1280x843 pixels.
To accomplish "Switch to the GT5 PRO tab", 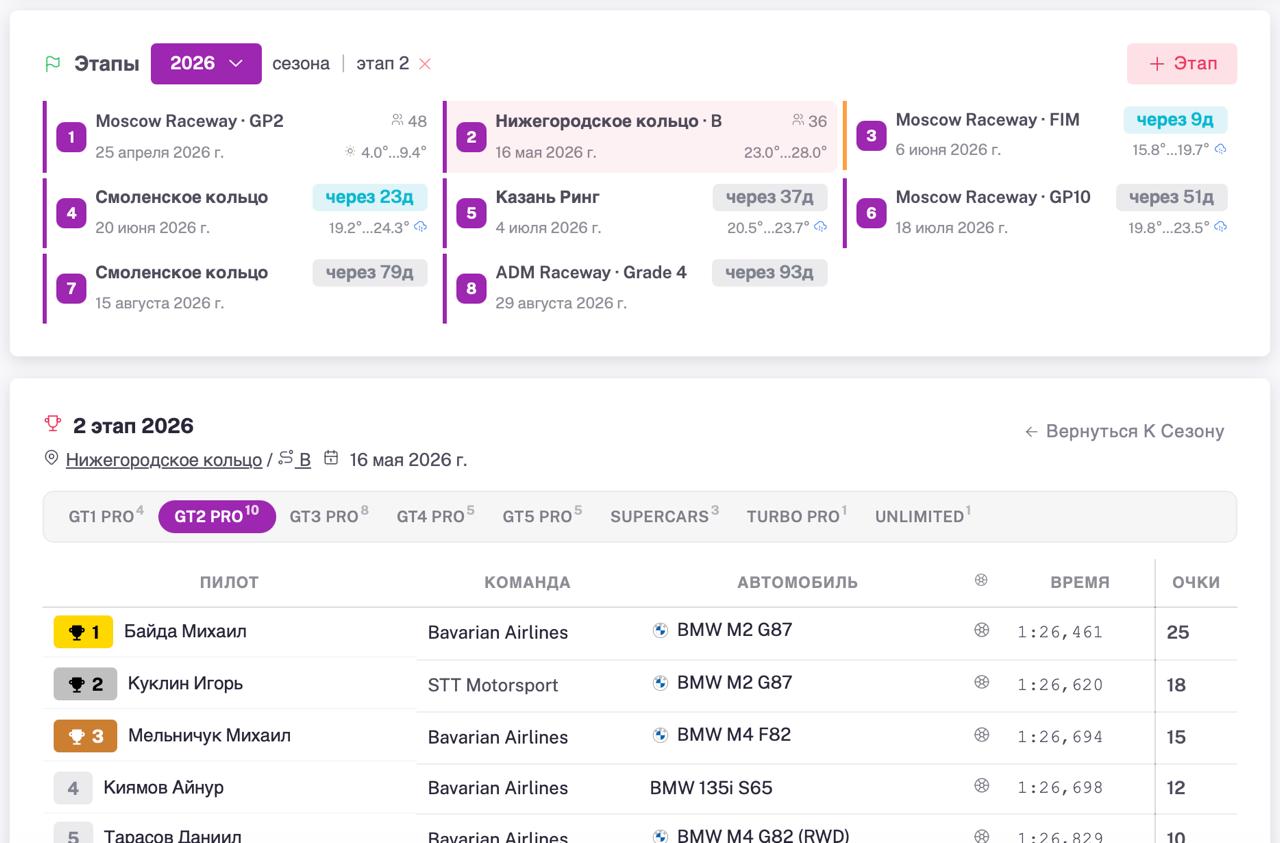I will coord(542,516).
